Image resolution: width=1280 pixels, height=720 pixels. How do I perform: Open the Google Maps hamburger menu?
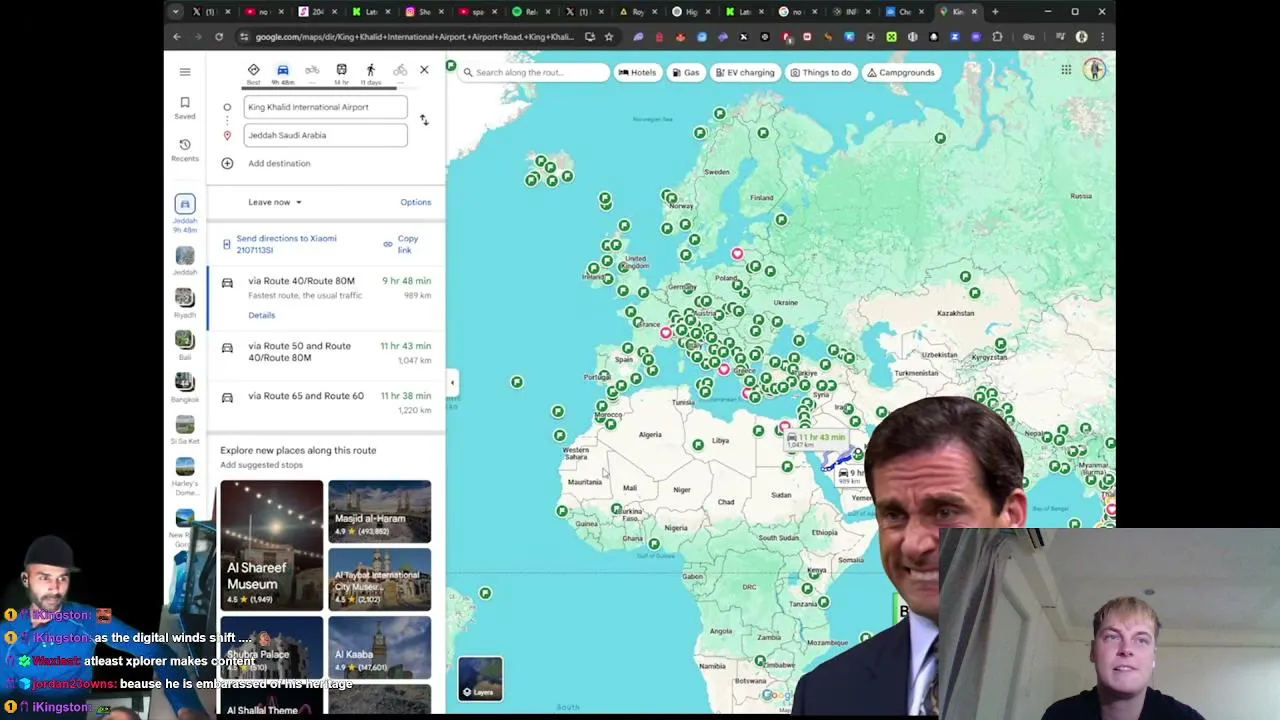click(185, 72)
